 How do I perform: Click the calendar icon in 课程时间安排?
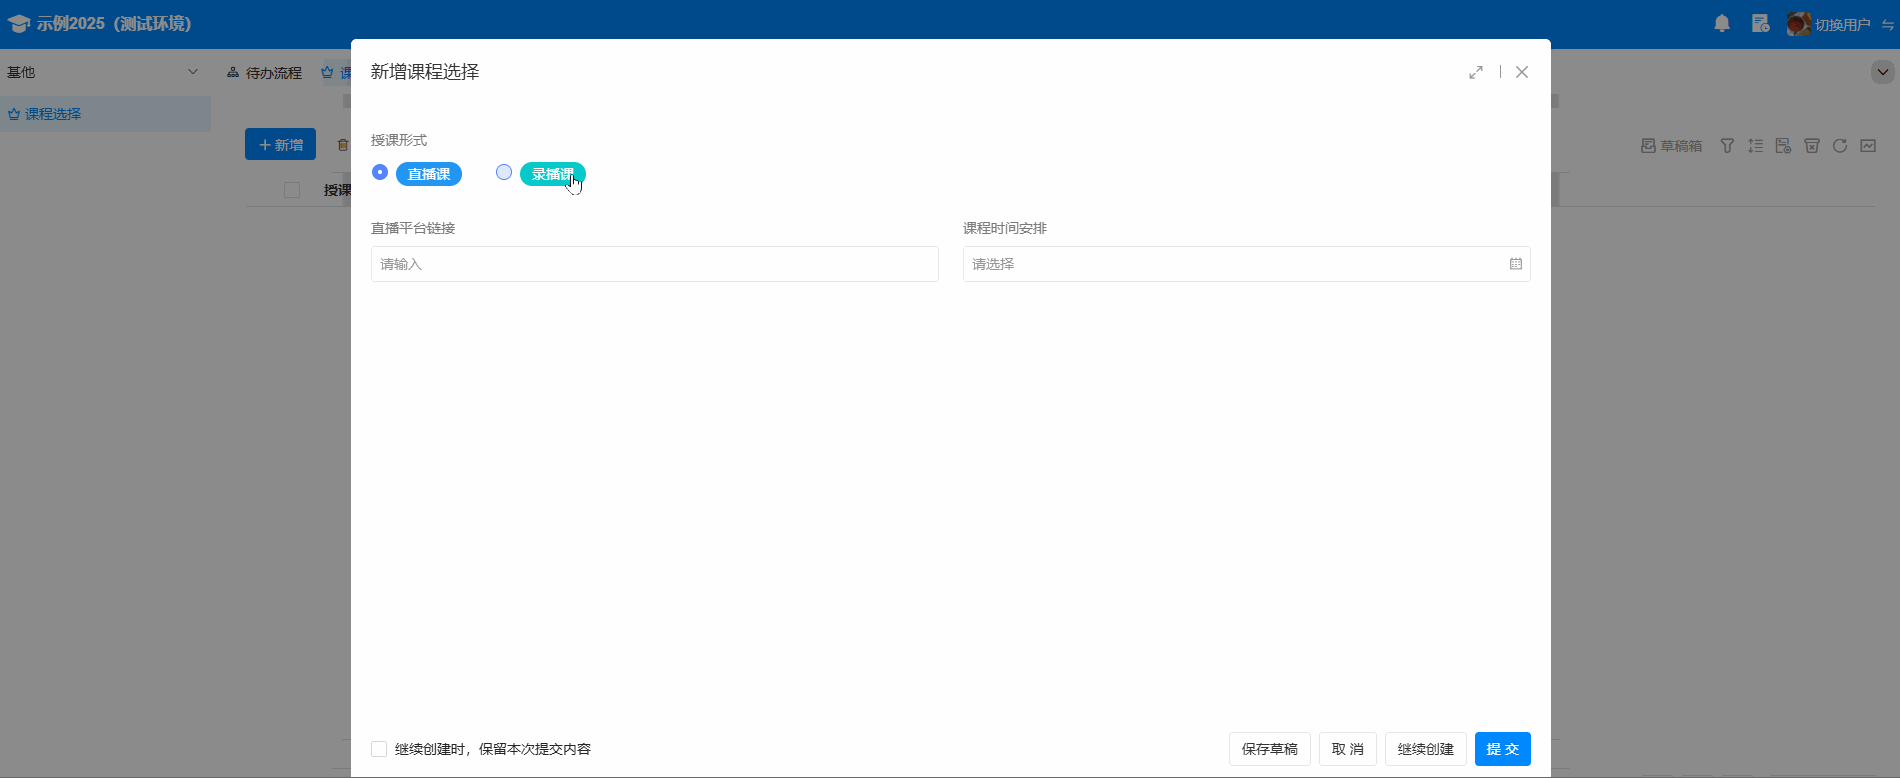(x=1515, y=264)
